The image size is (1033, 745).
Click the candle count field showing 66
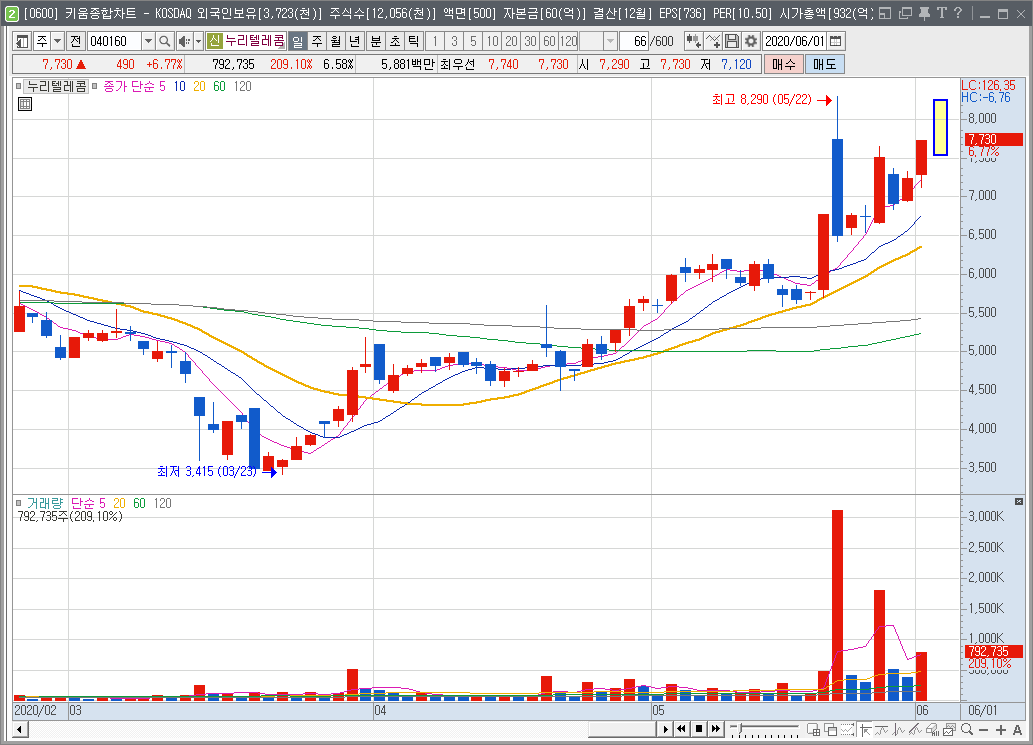pyautogui.click(x=635, y=41)
